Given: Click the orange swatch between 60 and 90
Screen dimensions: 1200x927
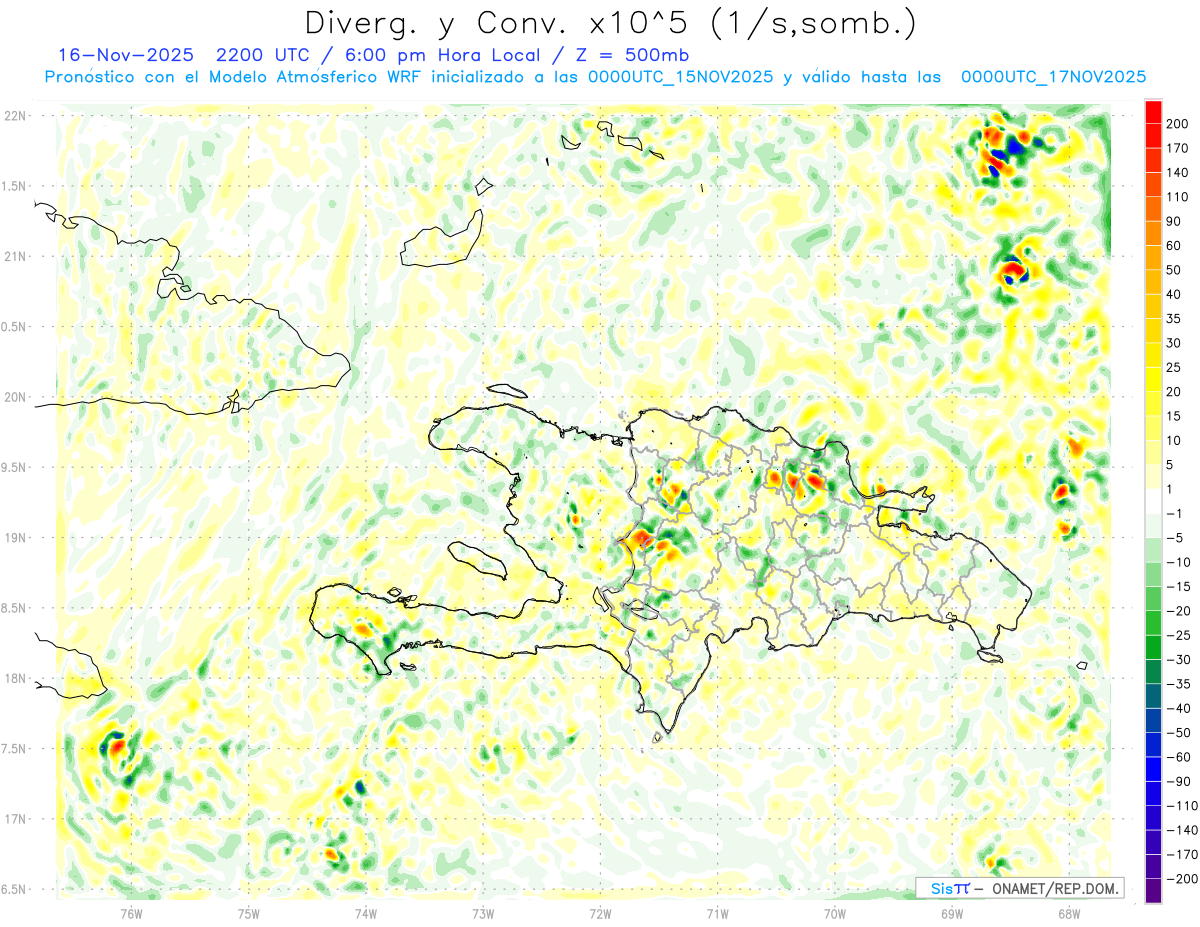Looking at the screenshot, I should coord(1153,234).
